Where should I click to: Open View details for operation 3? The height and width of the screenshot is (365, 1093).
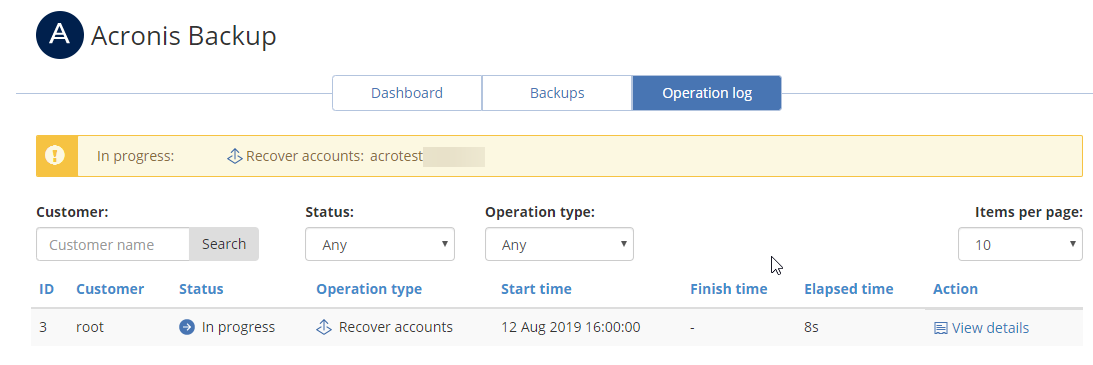pyautogui.click(x=981, y=328)
